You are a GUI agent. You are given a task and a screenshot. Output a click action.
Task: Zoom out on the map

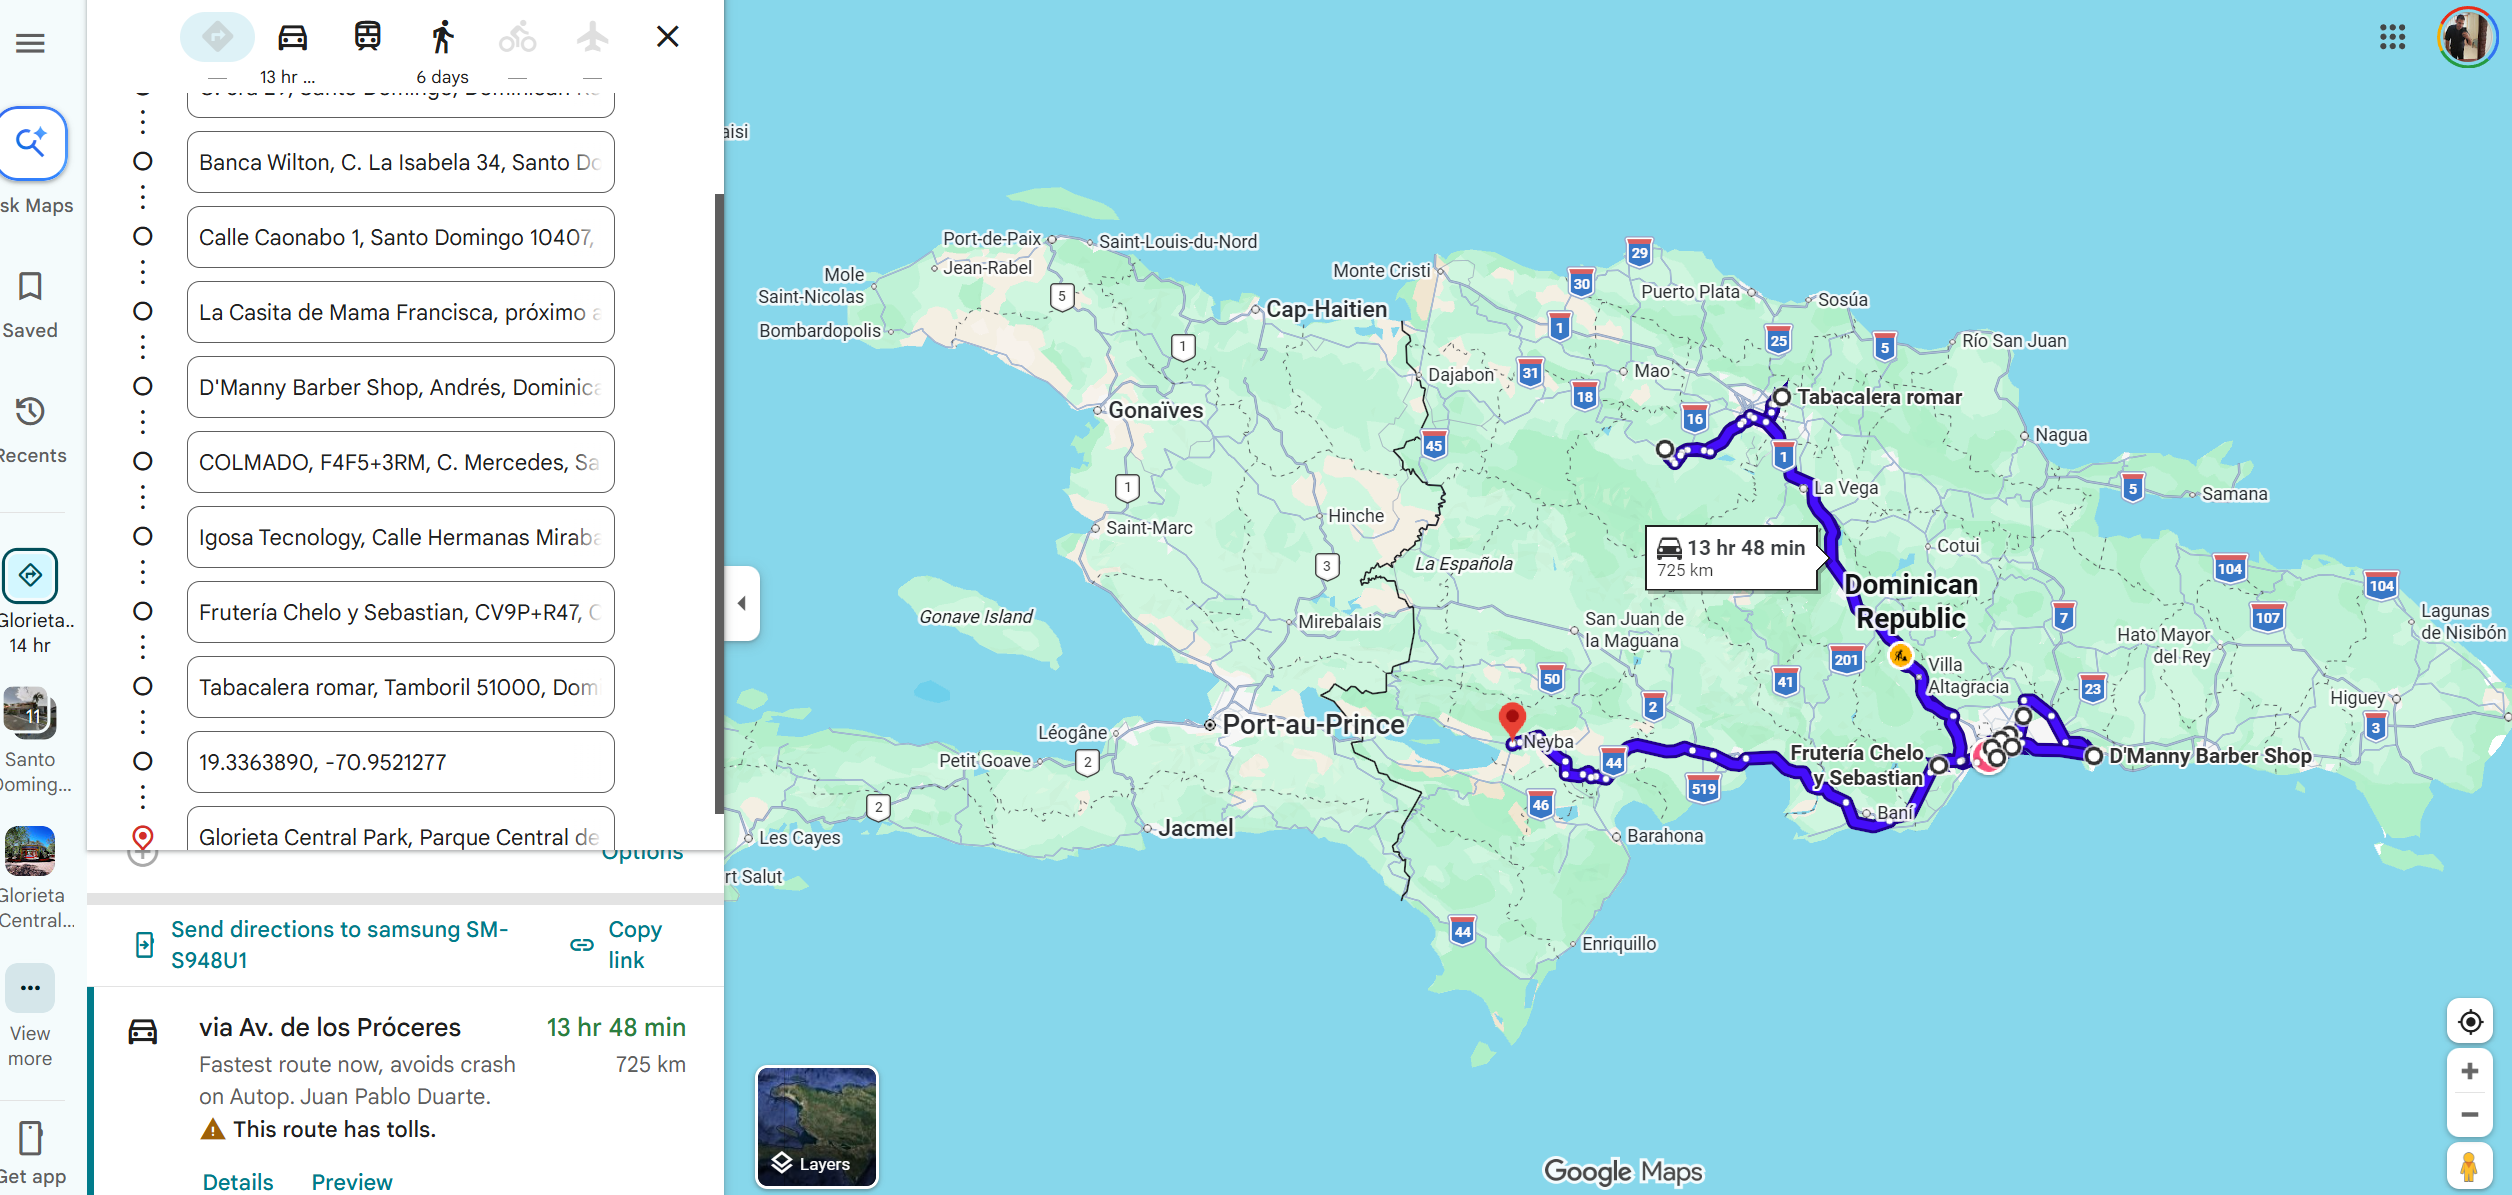click(2470, 1115)
